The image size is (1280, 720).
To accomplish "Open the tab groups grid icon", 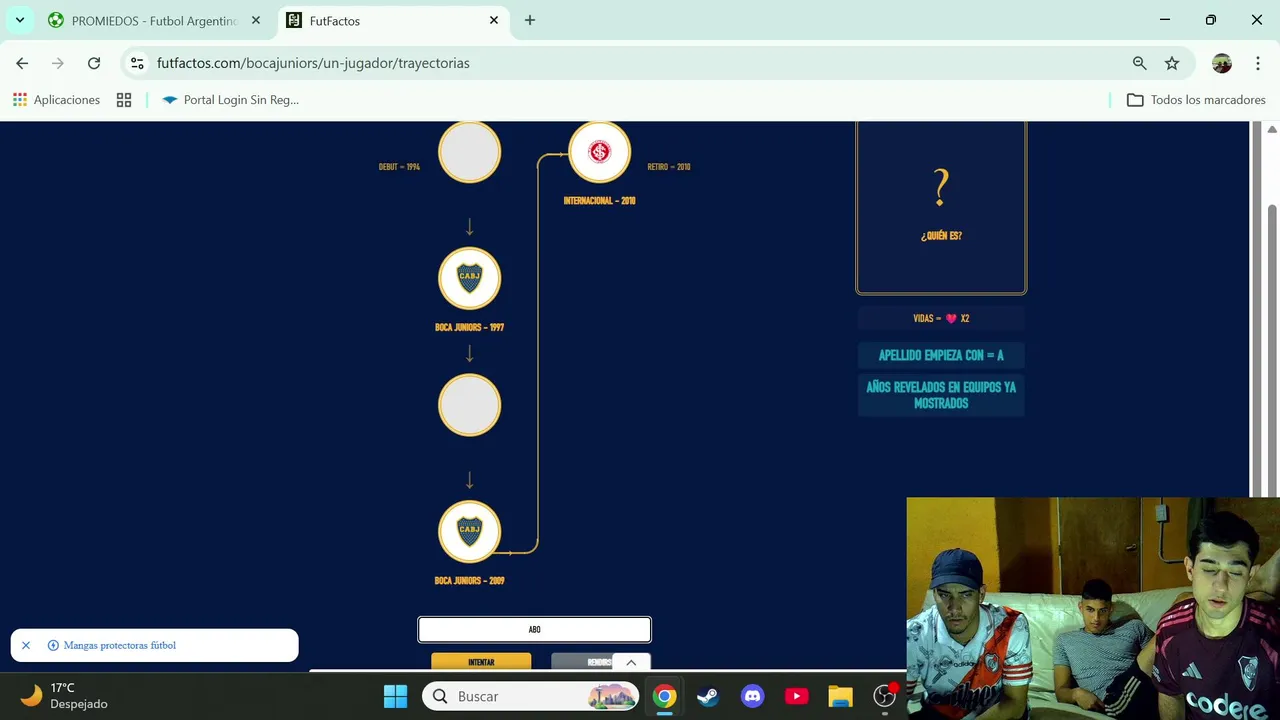I will [x=124, y=100].
